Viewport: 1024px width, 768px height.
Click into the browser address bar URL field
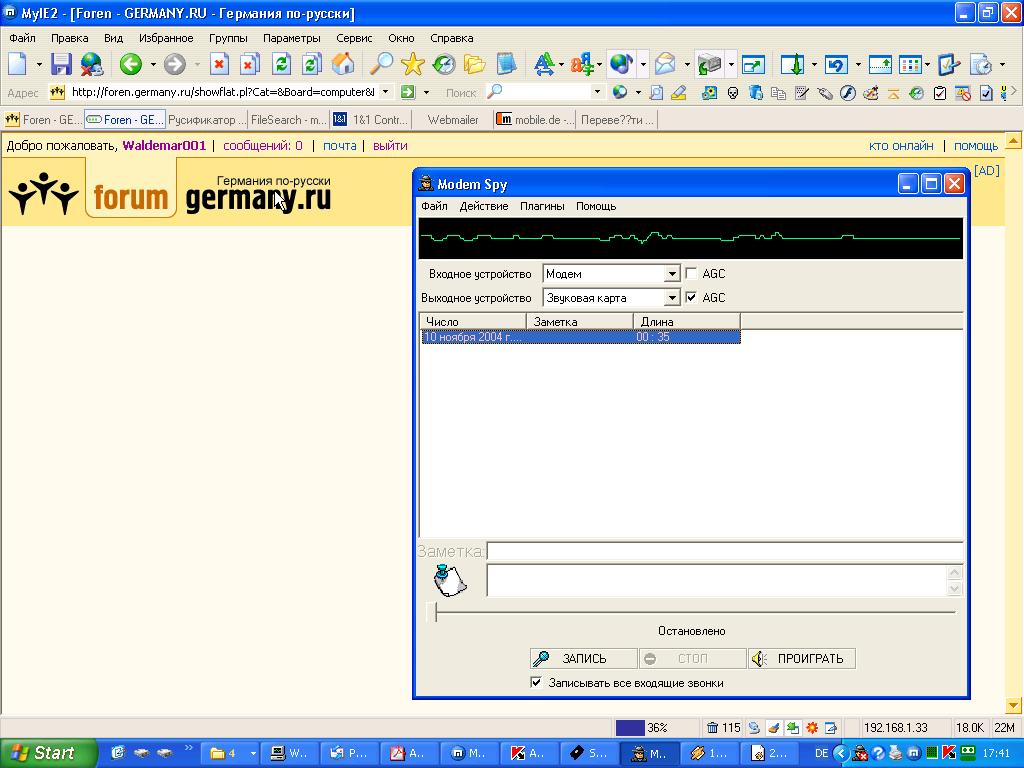point(223,92)
